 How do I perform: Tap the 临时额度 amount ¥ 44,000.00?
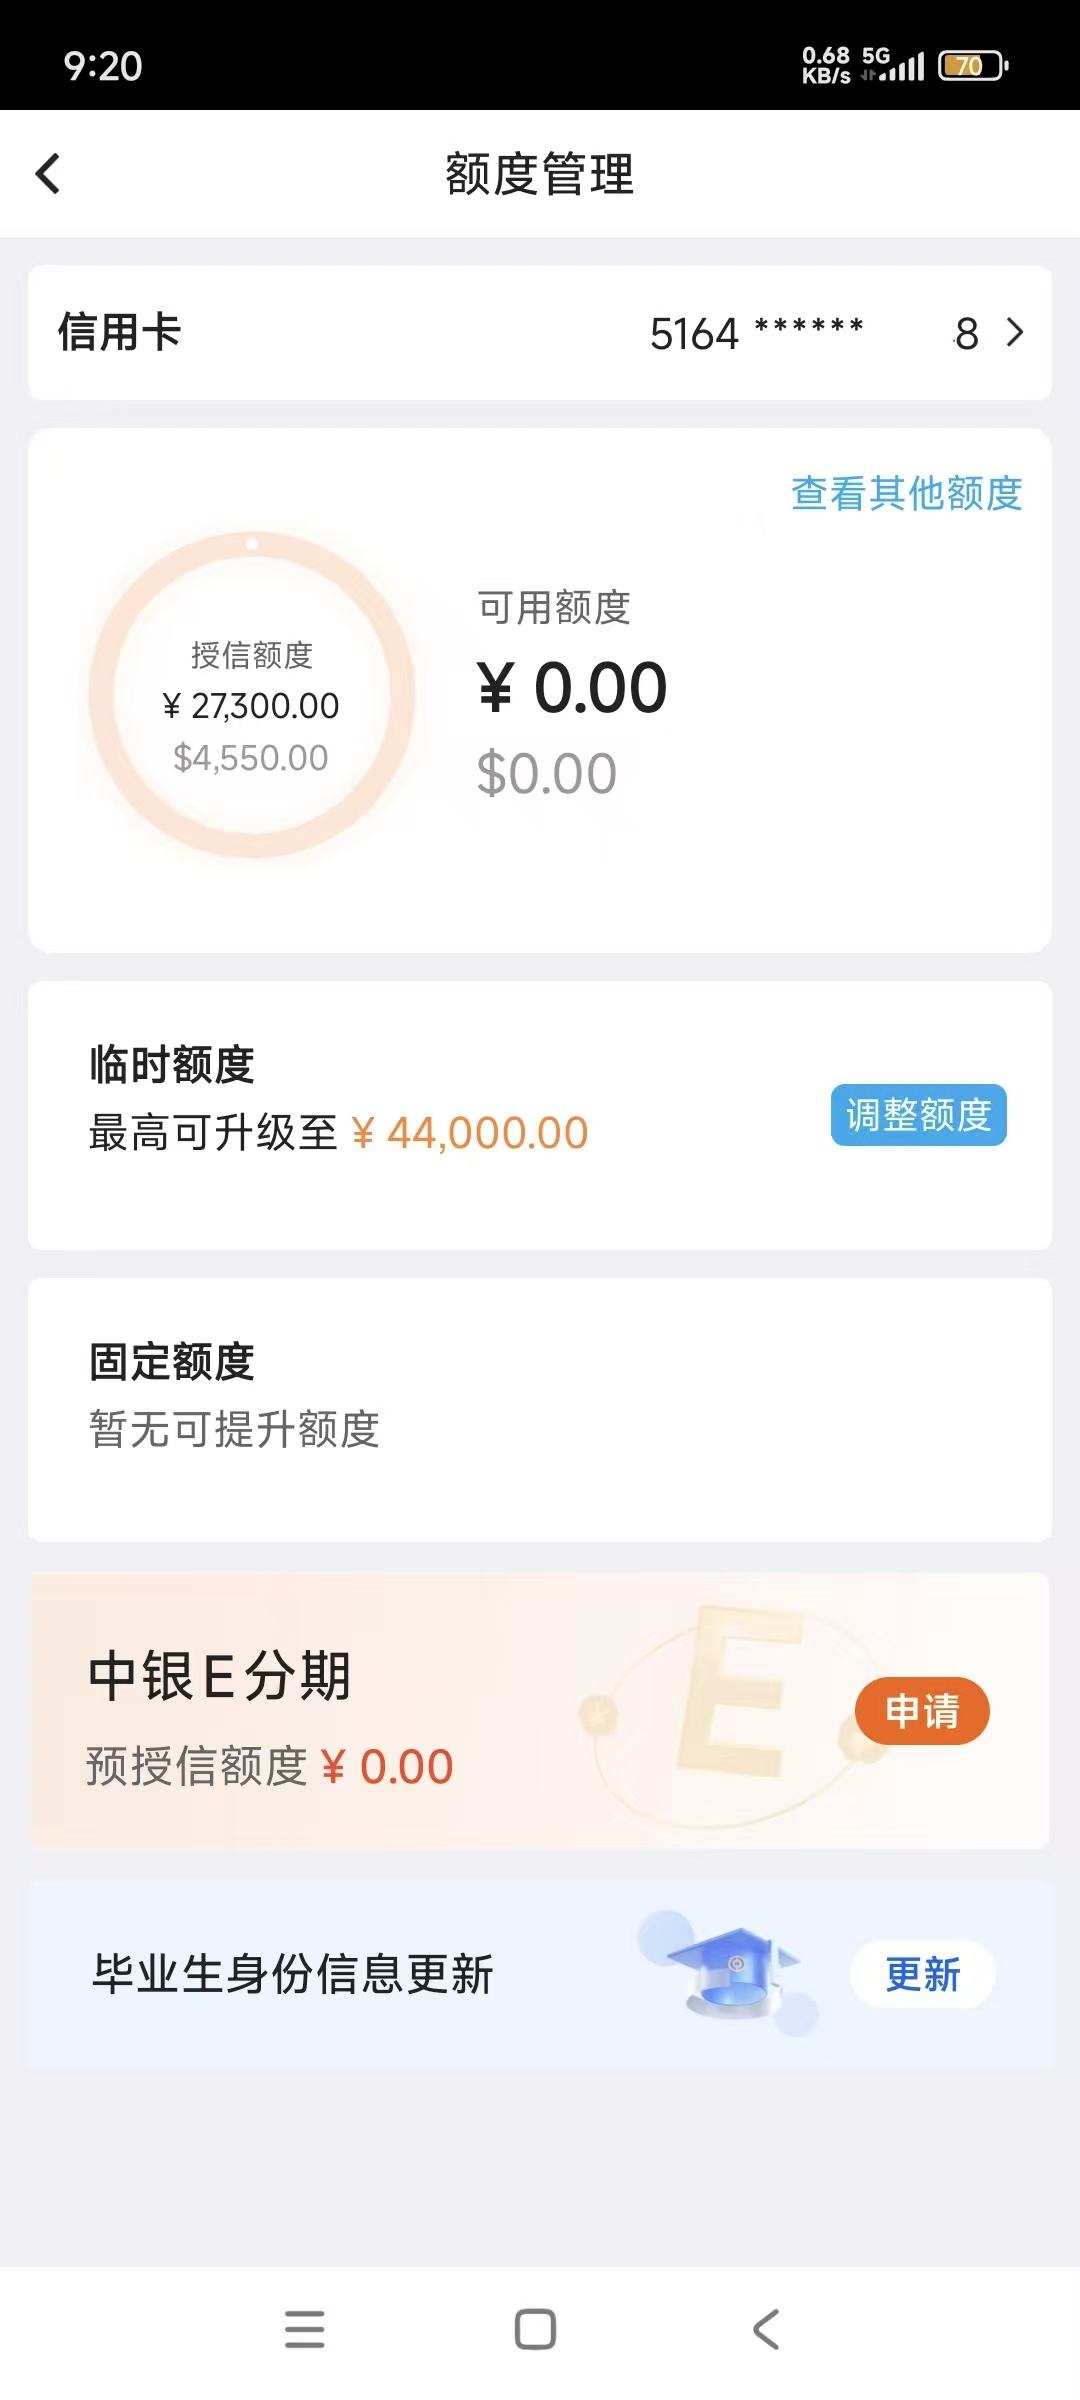[x=470, y=1133]
